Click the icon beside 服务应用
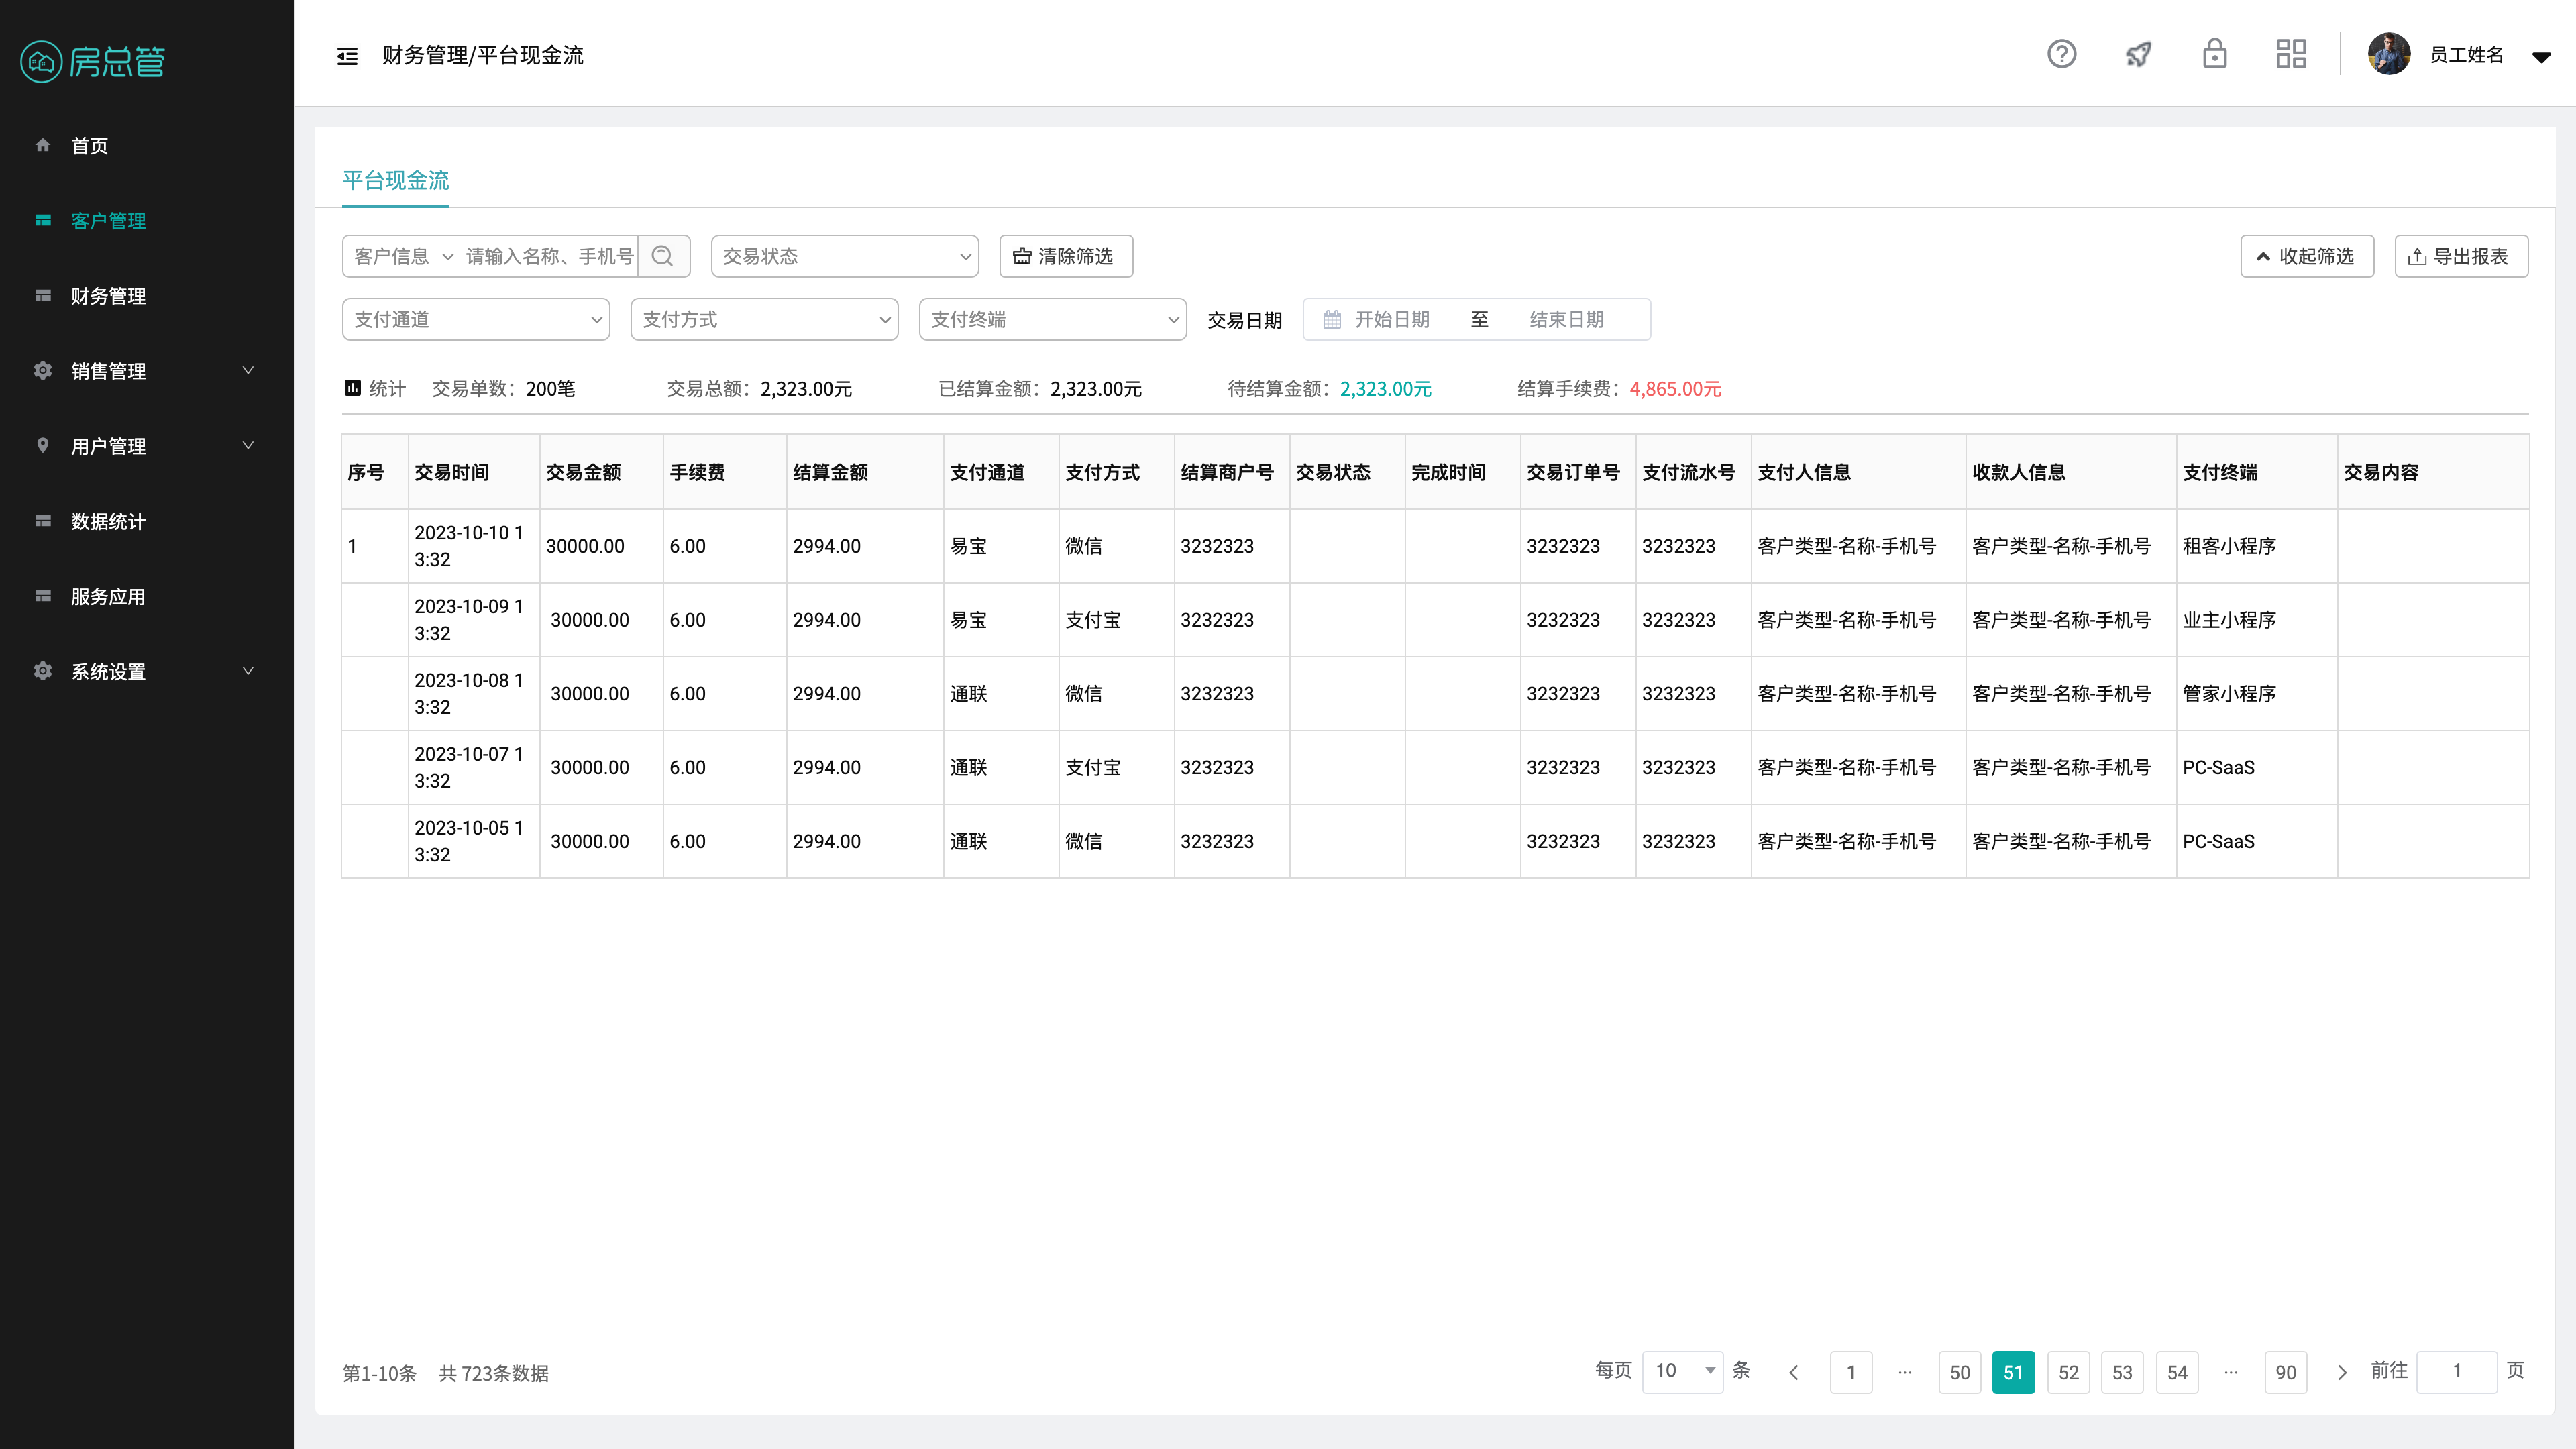 (x=43, y=596)
